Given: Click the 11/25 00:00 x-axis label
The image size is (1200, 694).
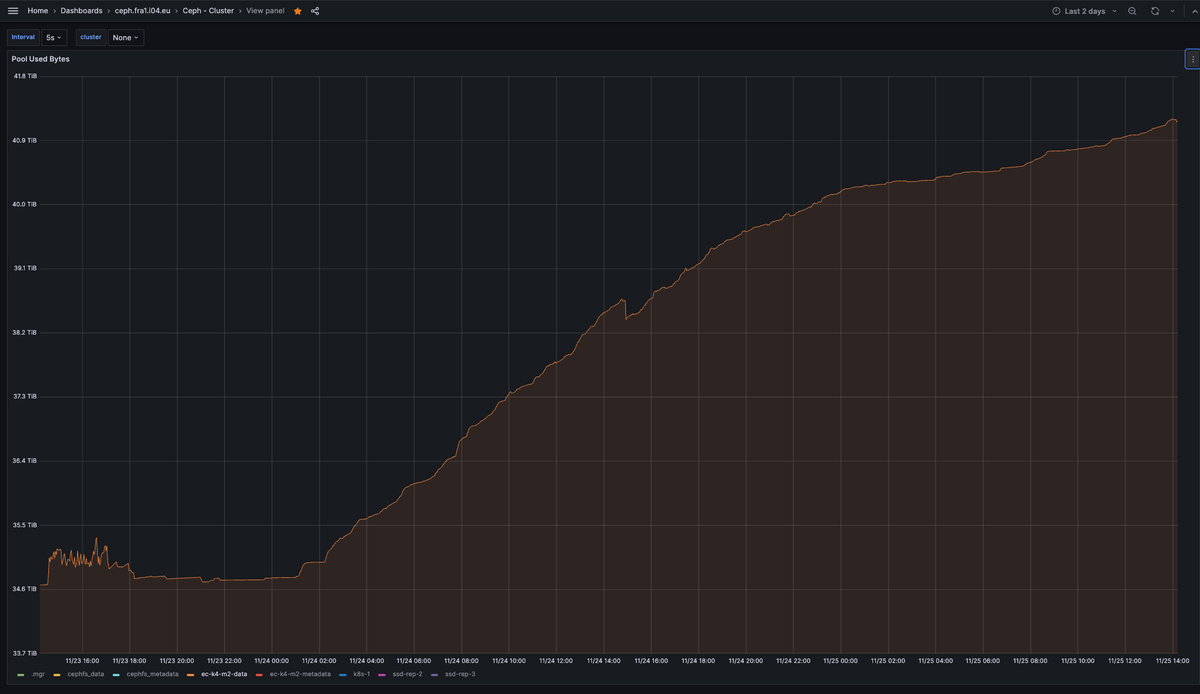Looking at the screenshot, I should coord(840,661).
